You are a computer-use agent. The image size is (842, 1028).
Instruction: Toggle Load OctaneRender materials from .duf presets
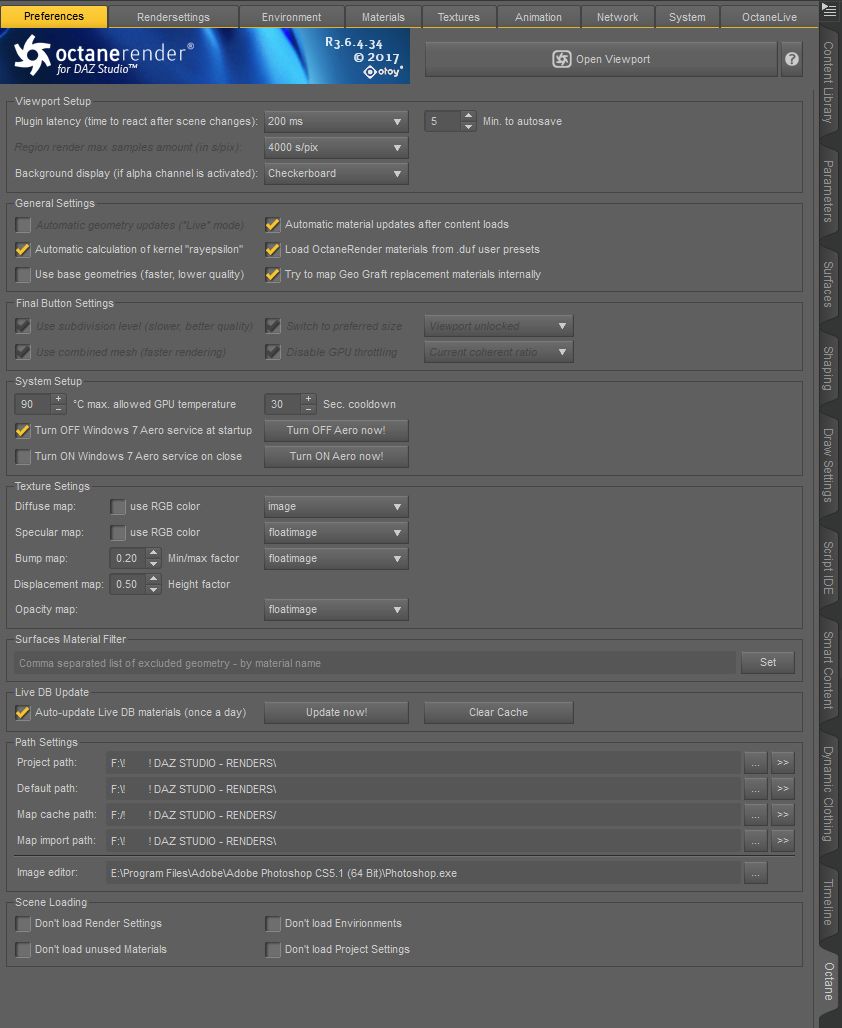[x=273, y=250]
